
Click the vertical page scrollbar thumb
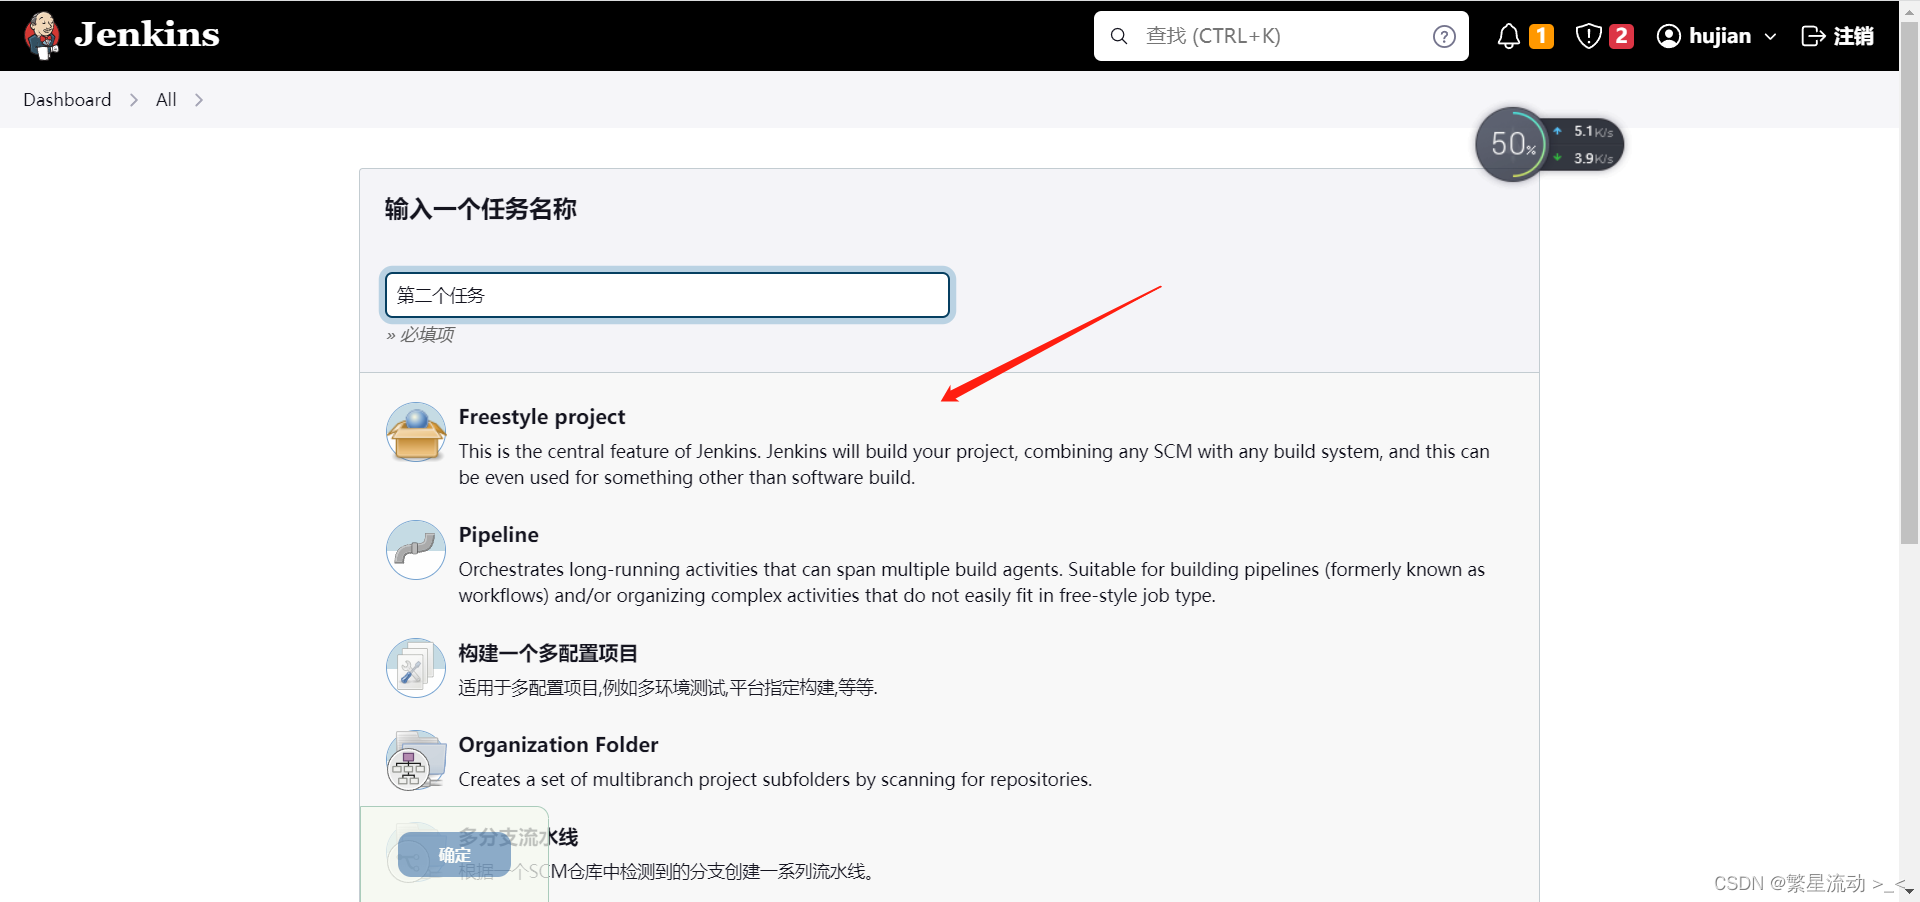point(1909,282)
